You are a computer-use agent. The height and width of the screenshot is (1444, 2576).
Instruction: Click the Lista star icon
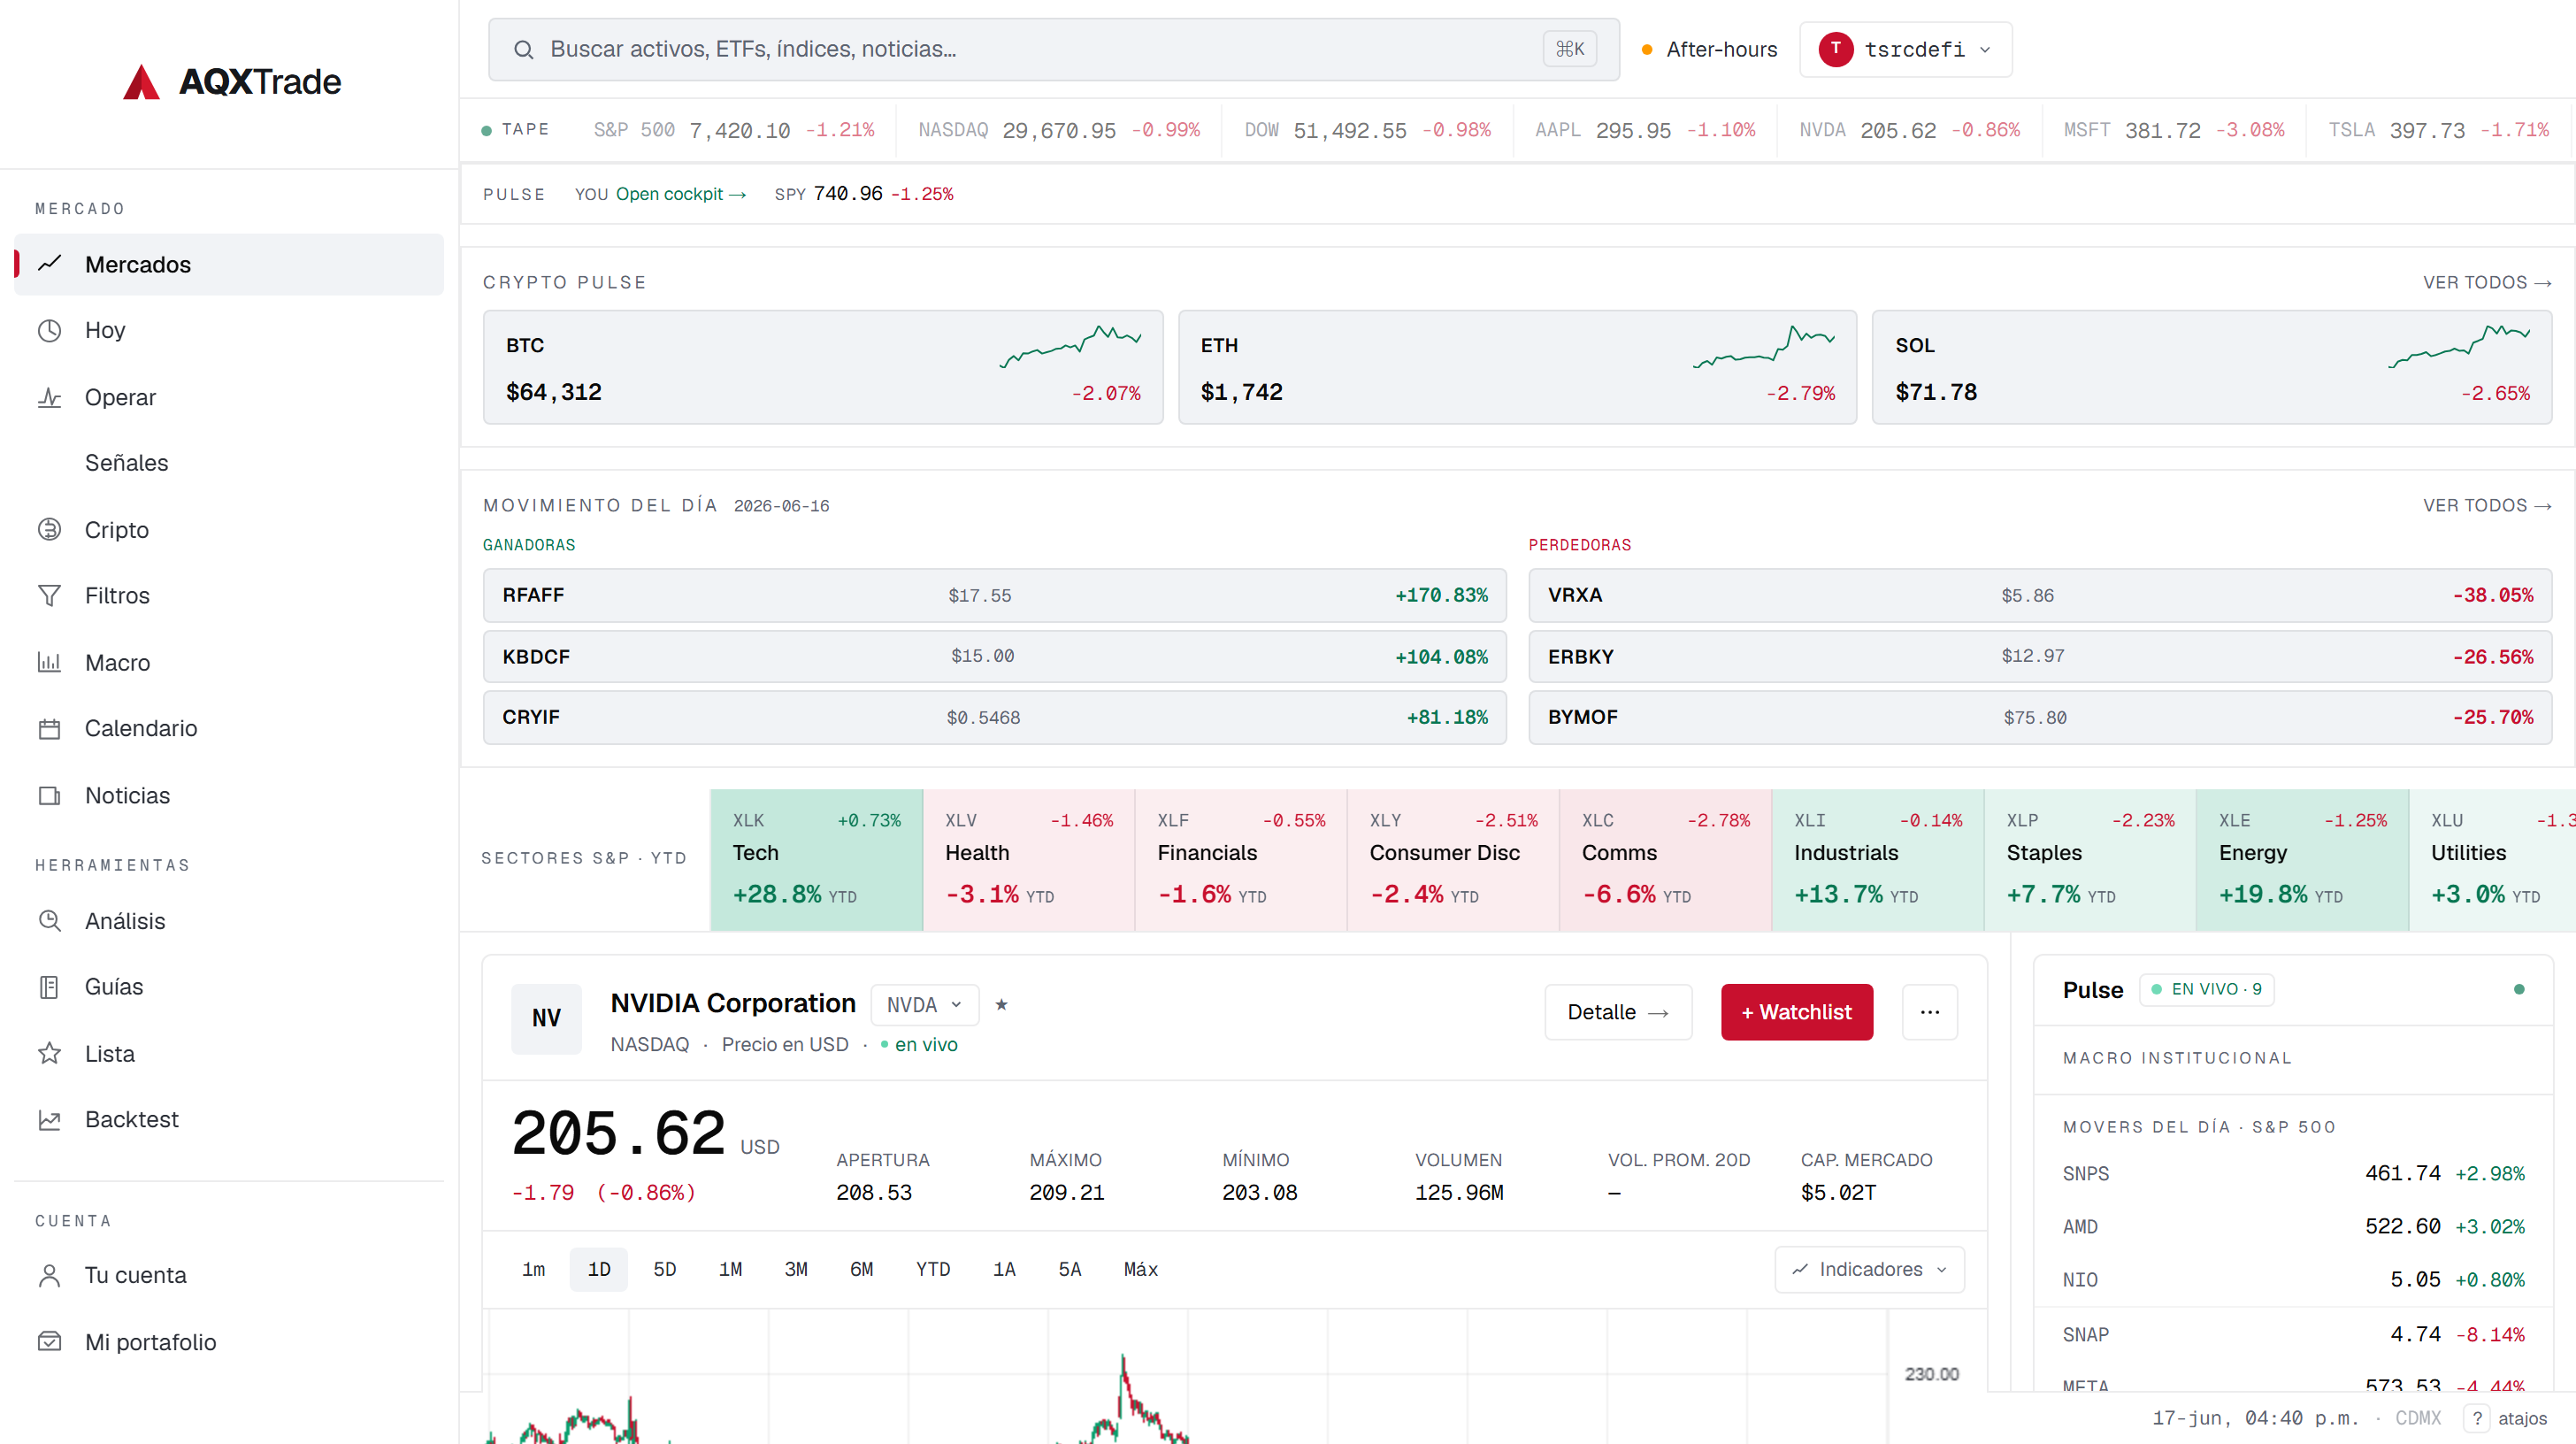click(x=49, y=1053)
